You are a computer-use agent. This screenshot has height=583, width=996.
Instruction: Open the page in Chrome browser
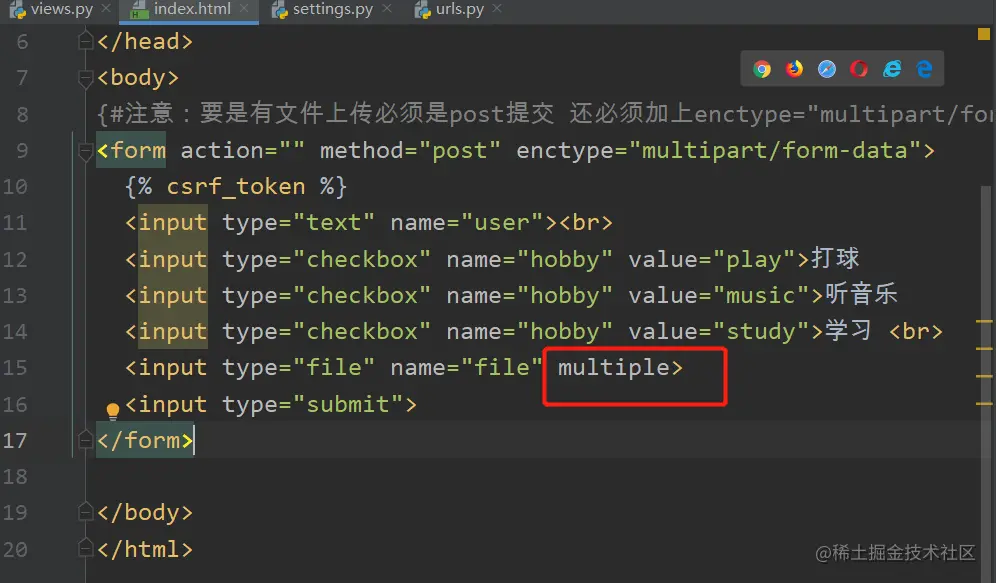click(762, 70)
